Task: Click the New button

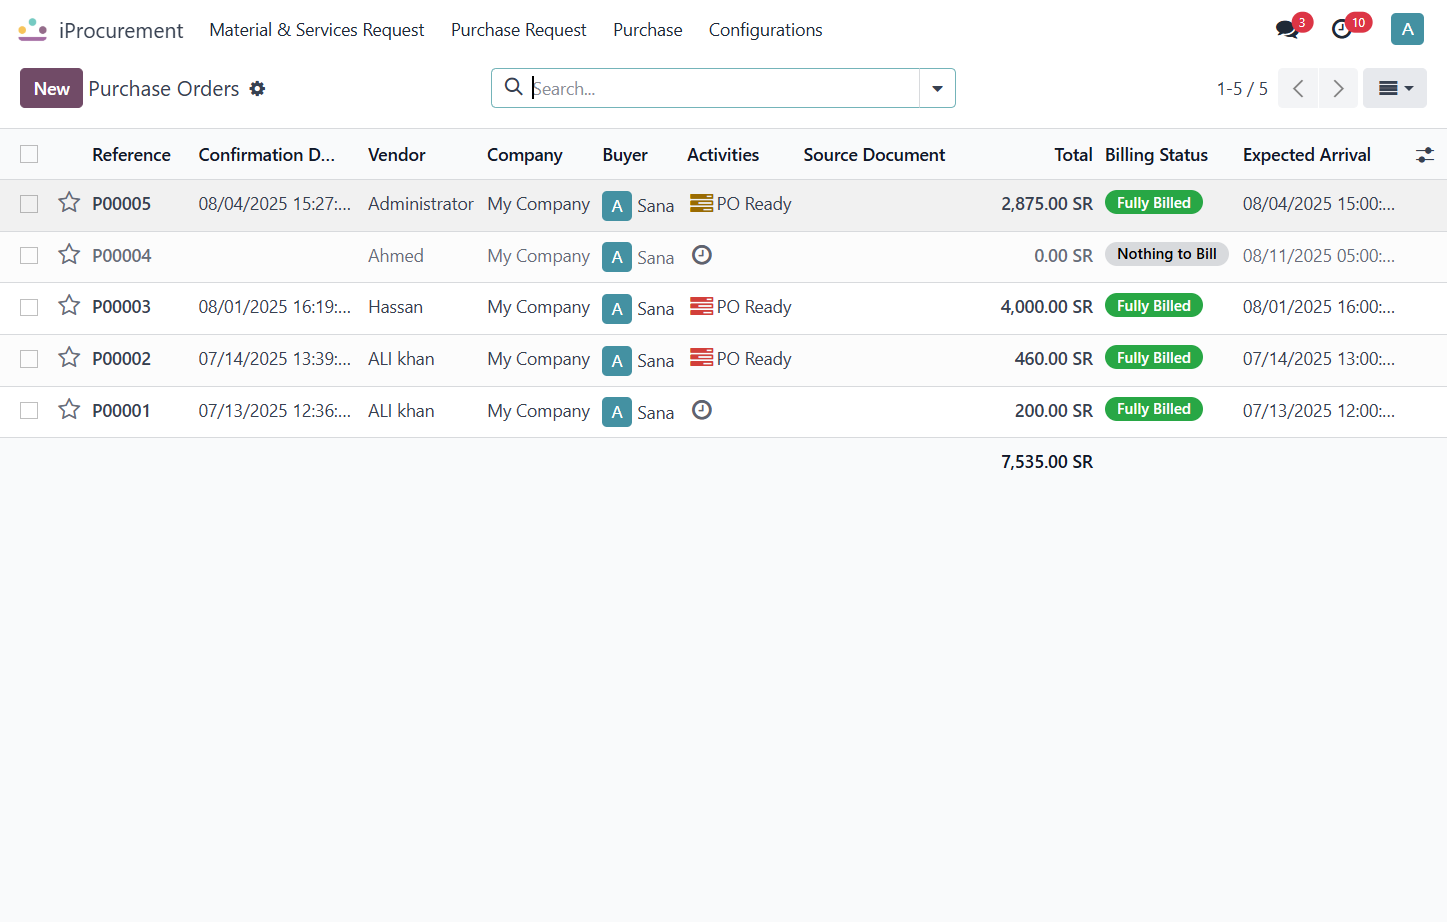Action: point(51,88)
